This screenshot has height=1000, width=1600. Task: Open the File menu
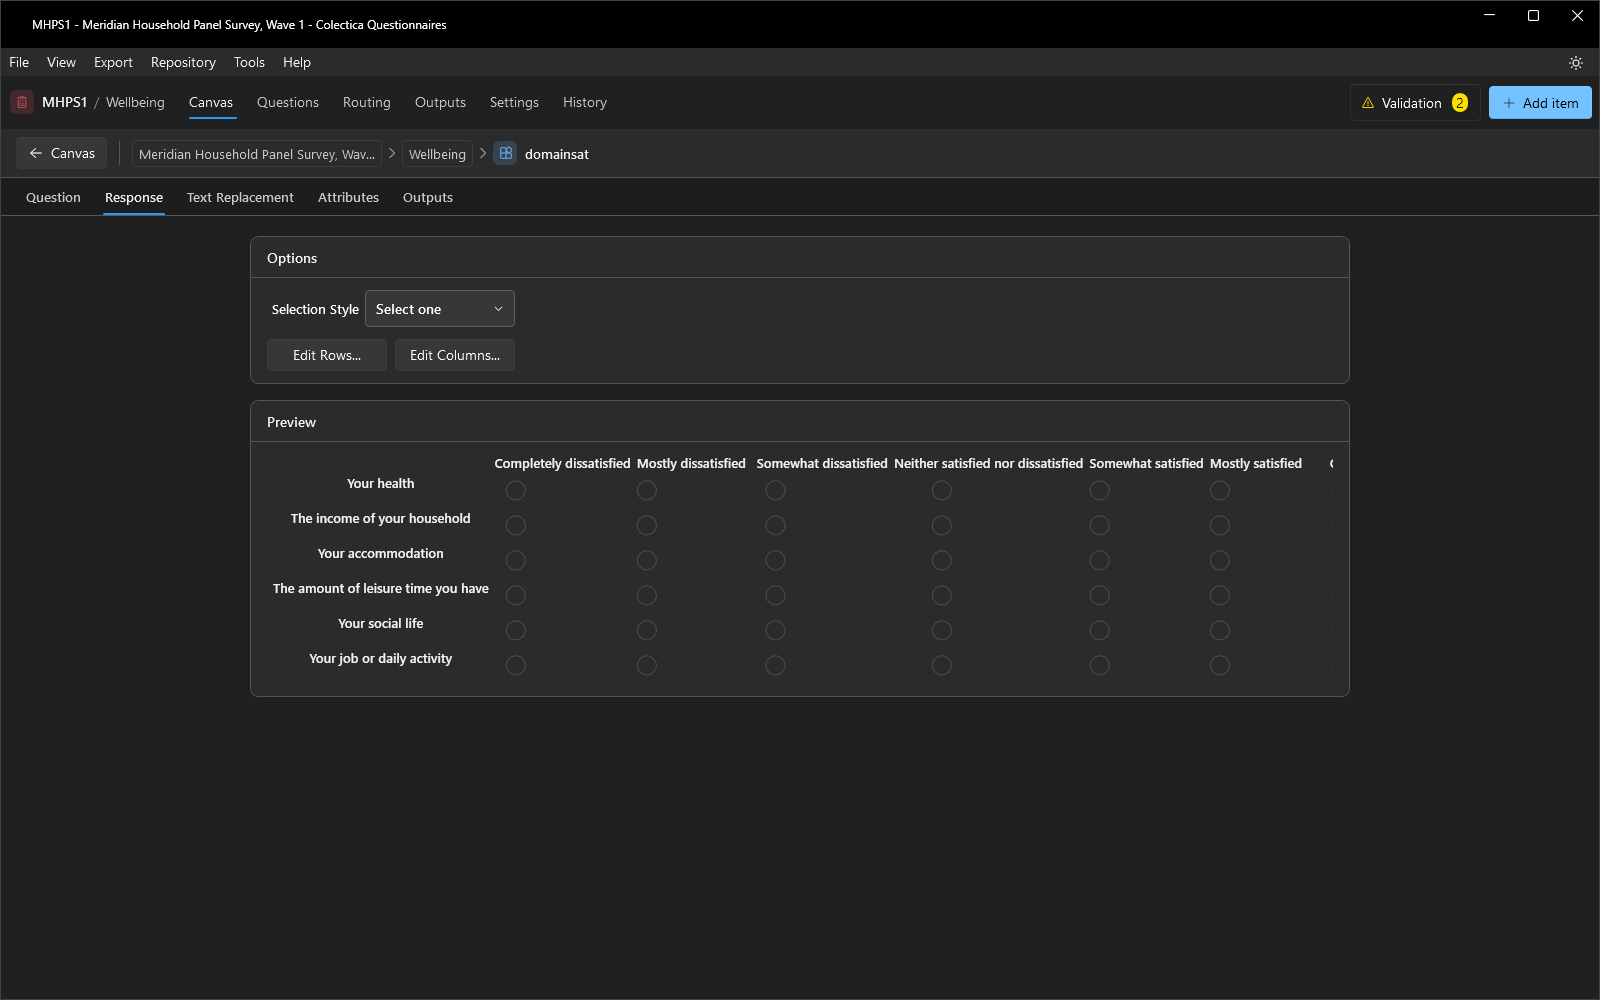19,62
